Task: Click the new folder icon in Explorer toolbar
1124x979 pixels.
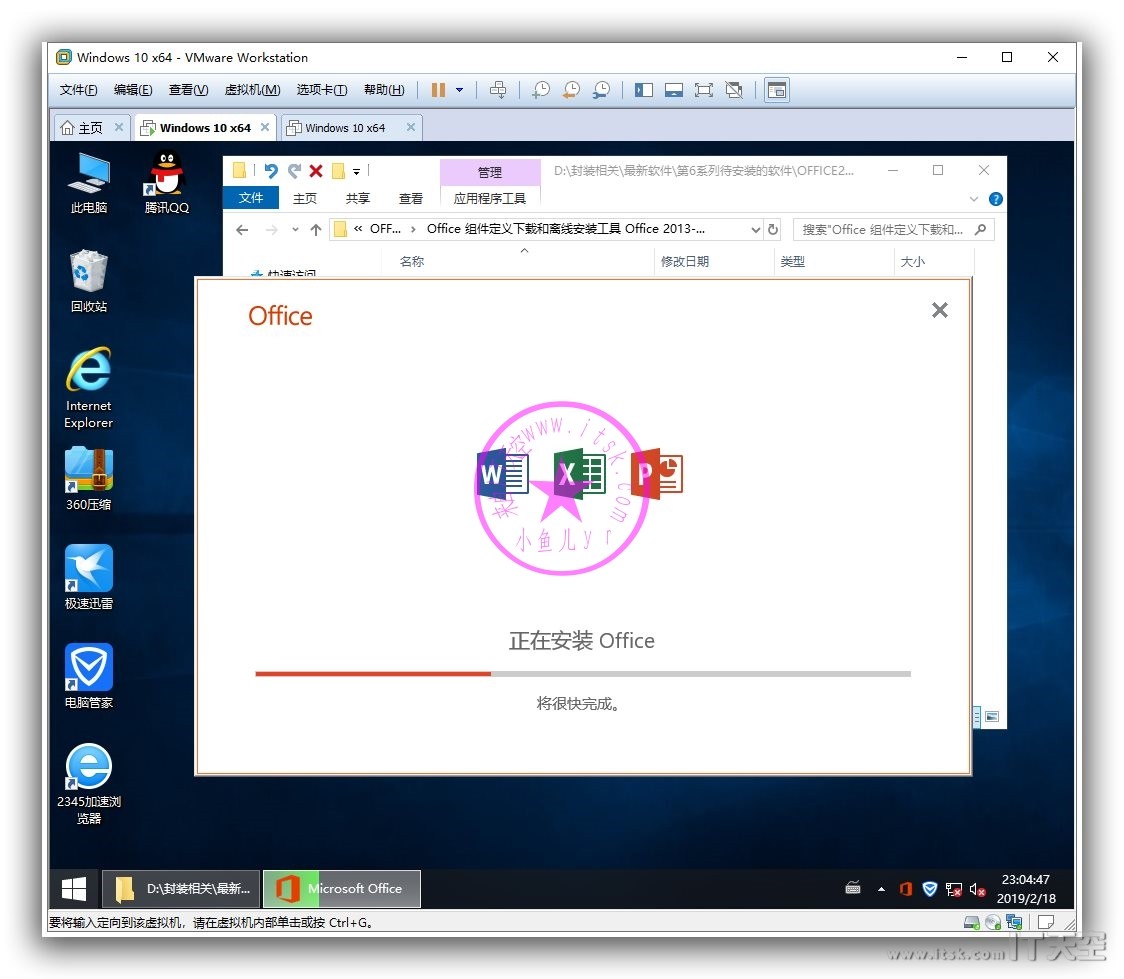Action: [338, 171]
